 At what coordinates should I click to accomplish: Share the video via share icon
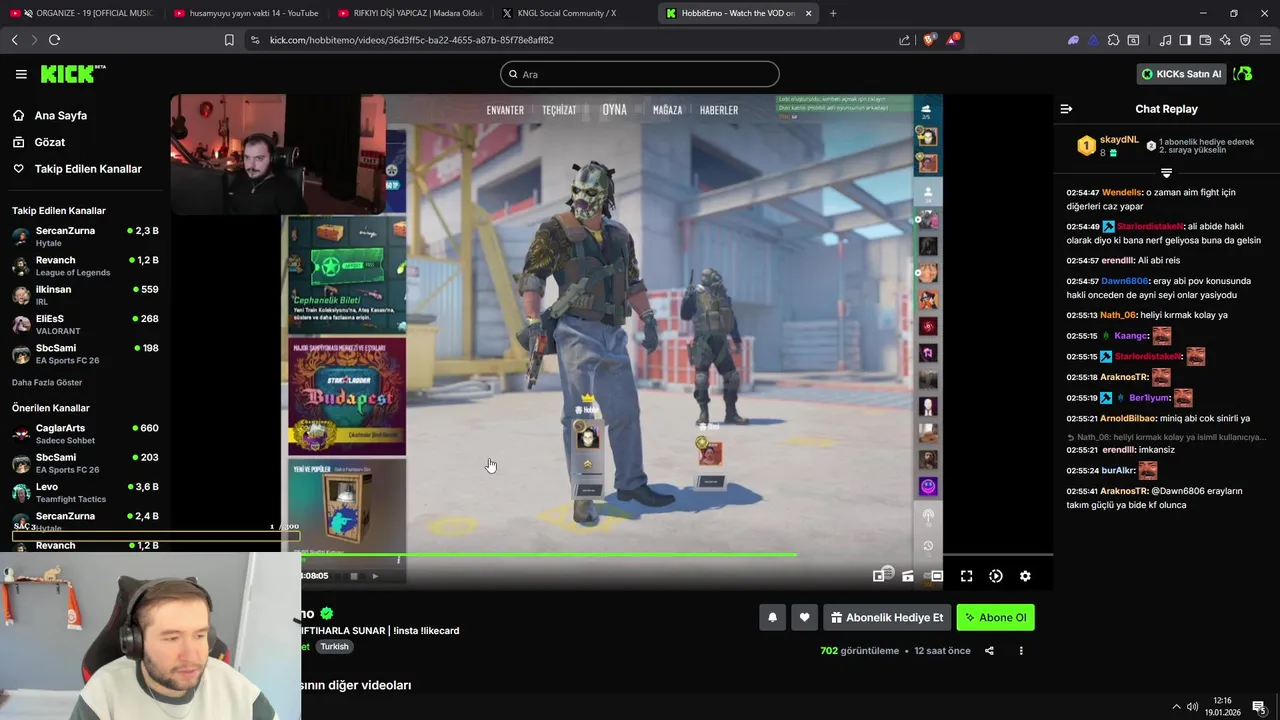(x=989, y=651)
